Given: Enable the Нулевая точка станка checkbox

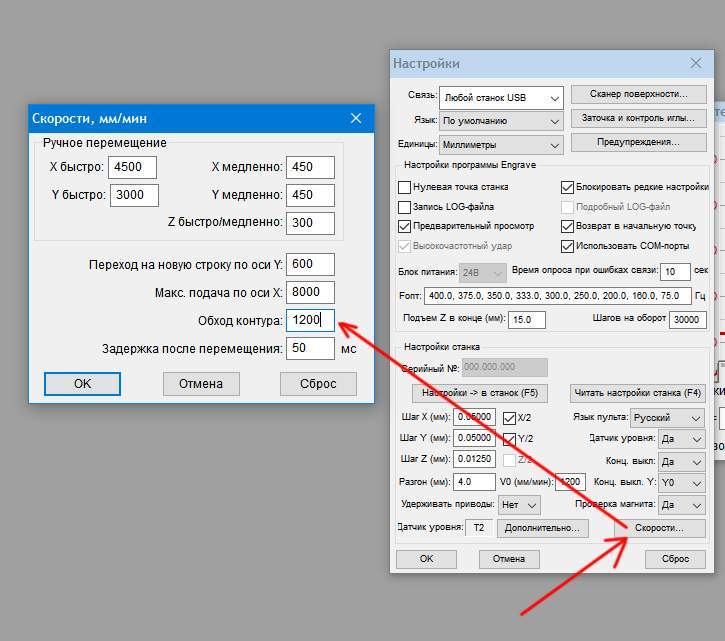Looking at the screenshot, I should [405, 187].
